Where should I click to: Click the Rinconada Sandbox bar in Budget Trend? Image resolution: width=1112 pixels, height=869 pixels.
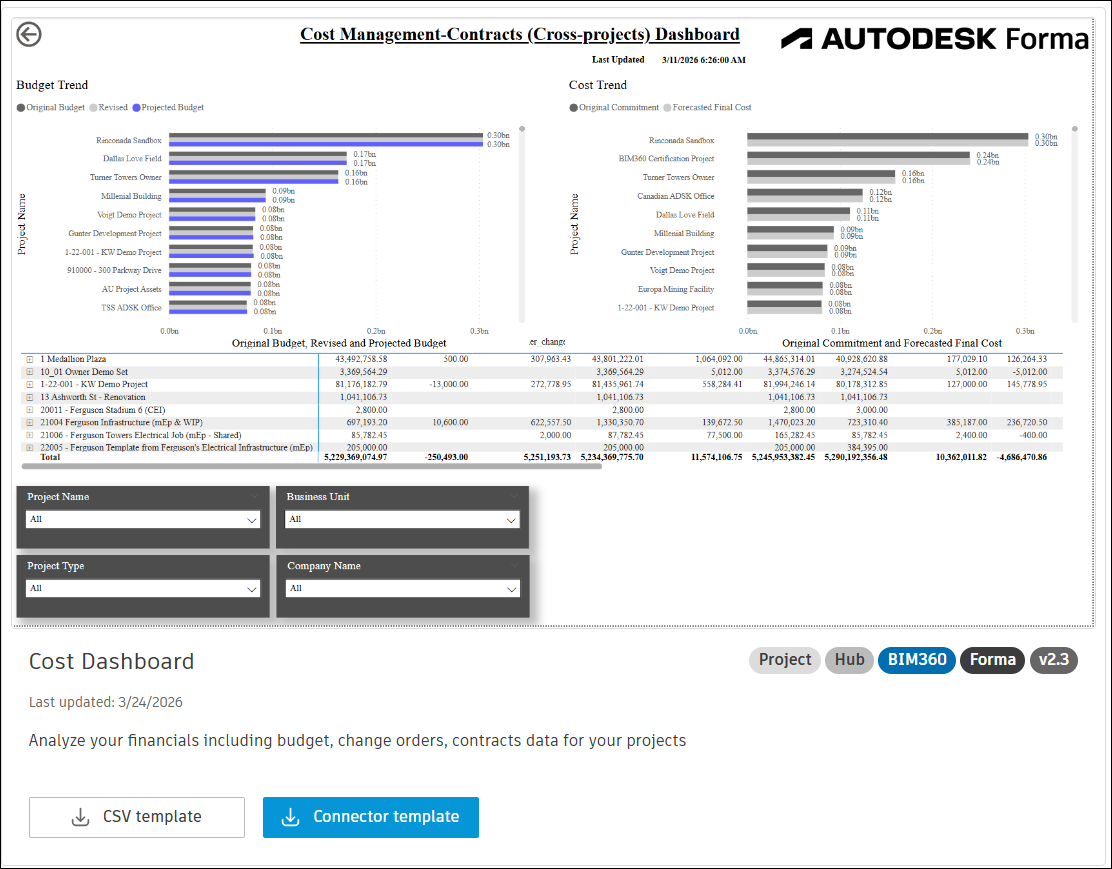coord(326,140)
